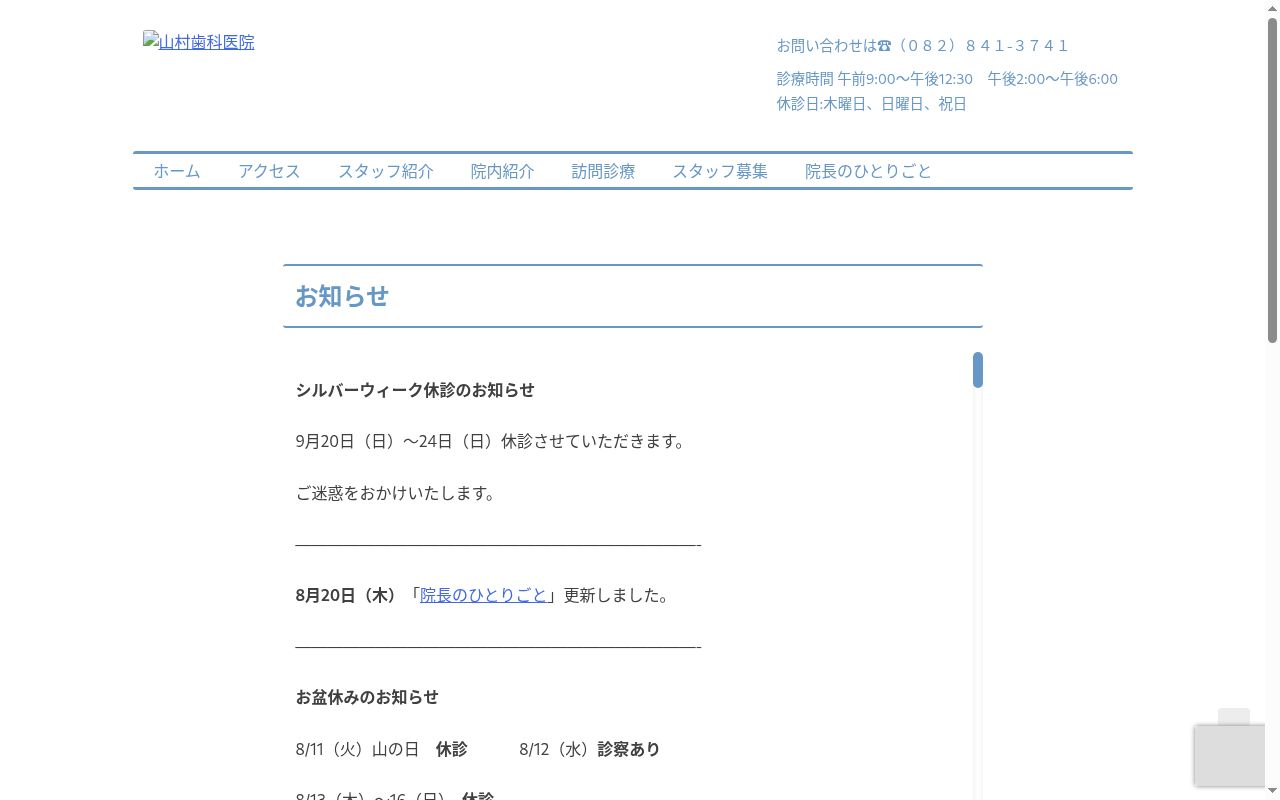Viewport: 1280px width, 800px height.
Task: Click the ご迷惑をおかけいたします text
Action: click(x=399, y=493)
